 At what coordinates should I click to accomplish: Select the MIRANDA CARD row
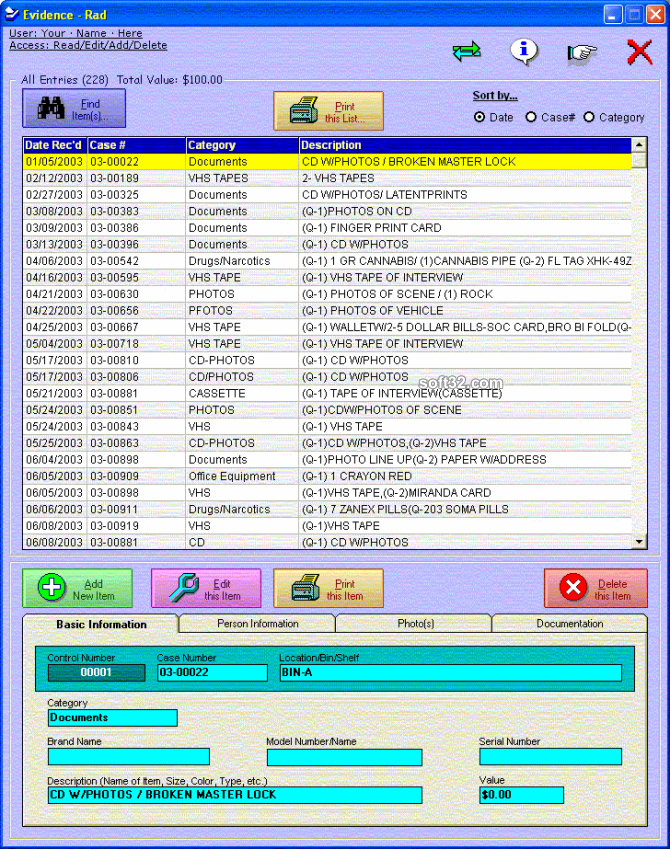coord(328,493)
